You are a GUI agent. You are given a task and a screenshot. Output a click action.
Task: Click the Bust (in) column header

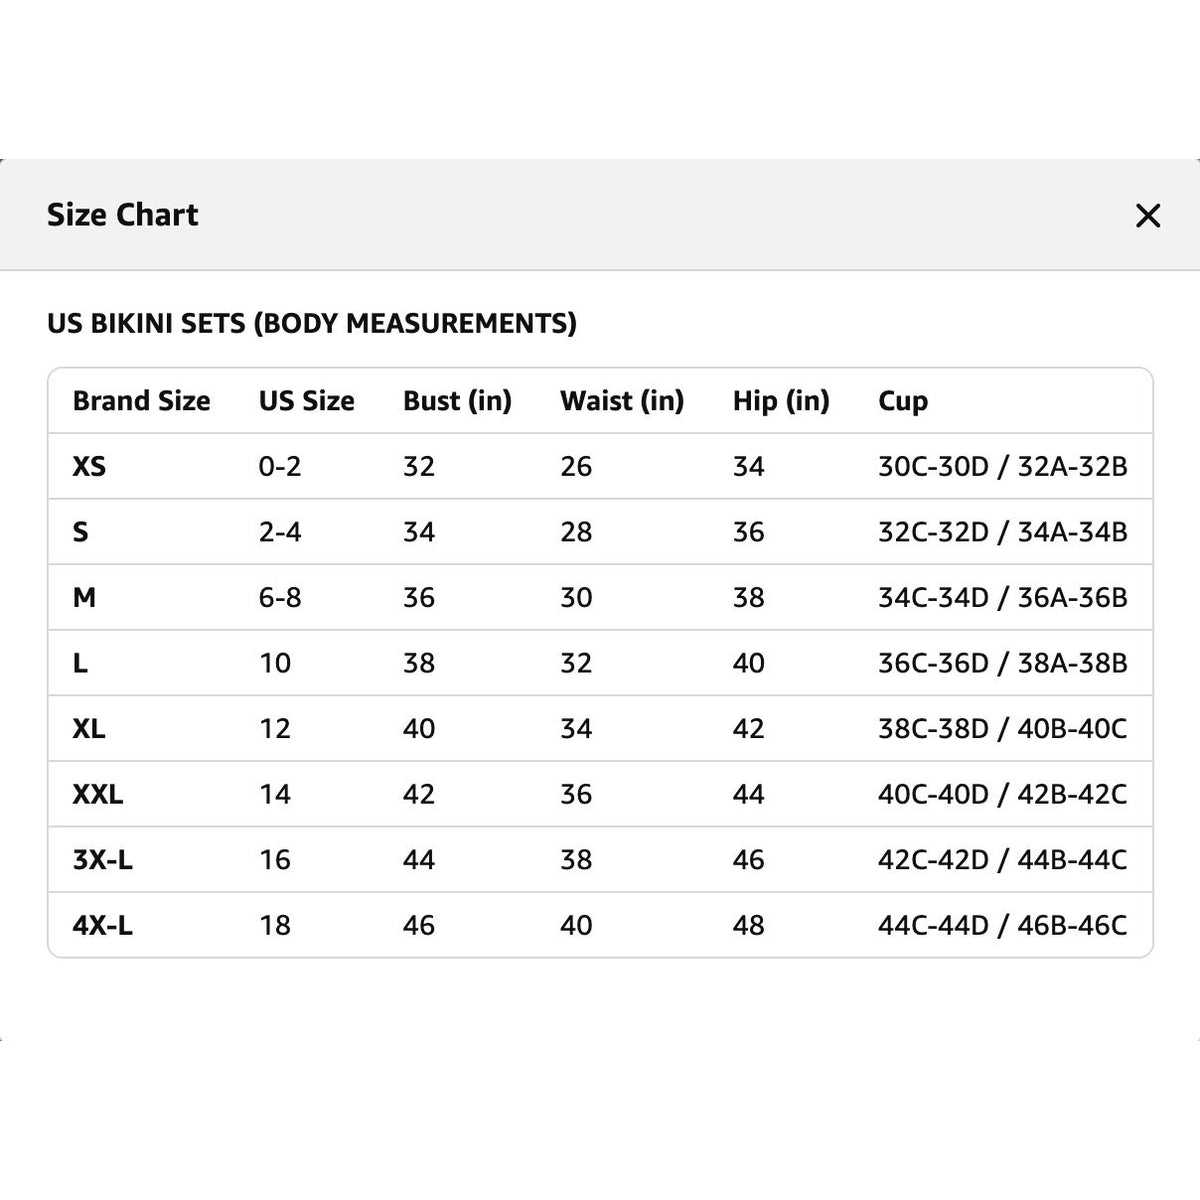(x=457, y=401)
